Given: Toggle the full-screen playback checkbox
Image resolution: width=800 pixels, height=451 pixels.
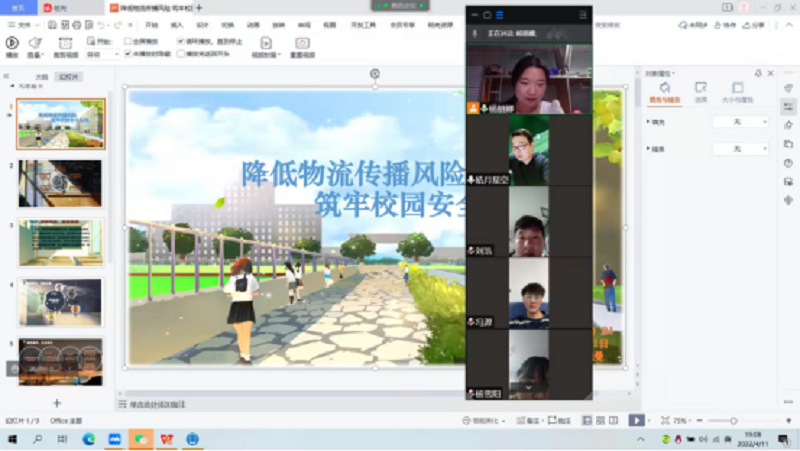Looking at the screenshot, I should click(x=127, y=42).
